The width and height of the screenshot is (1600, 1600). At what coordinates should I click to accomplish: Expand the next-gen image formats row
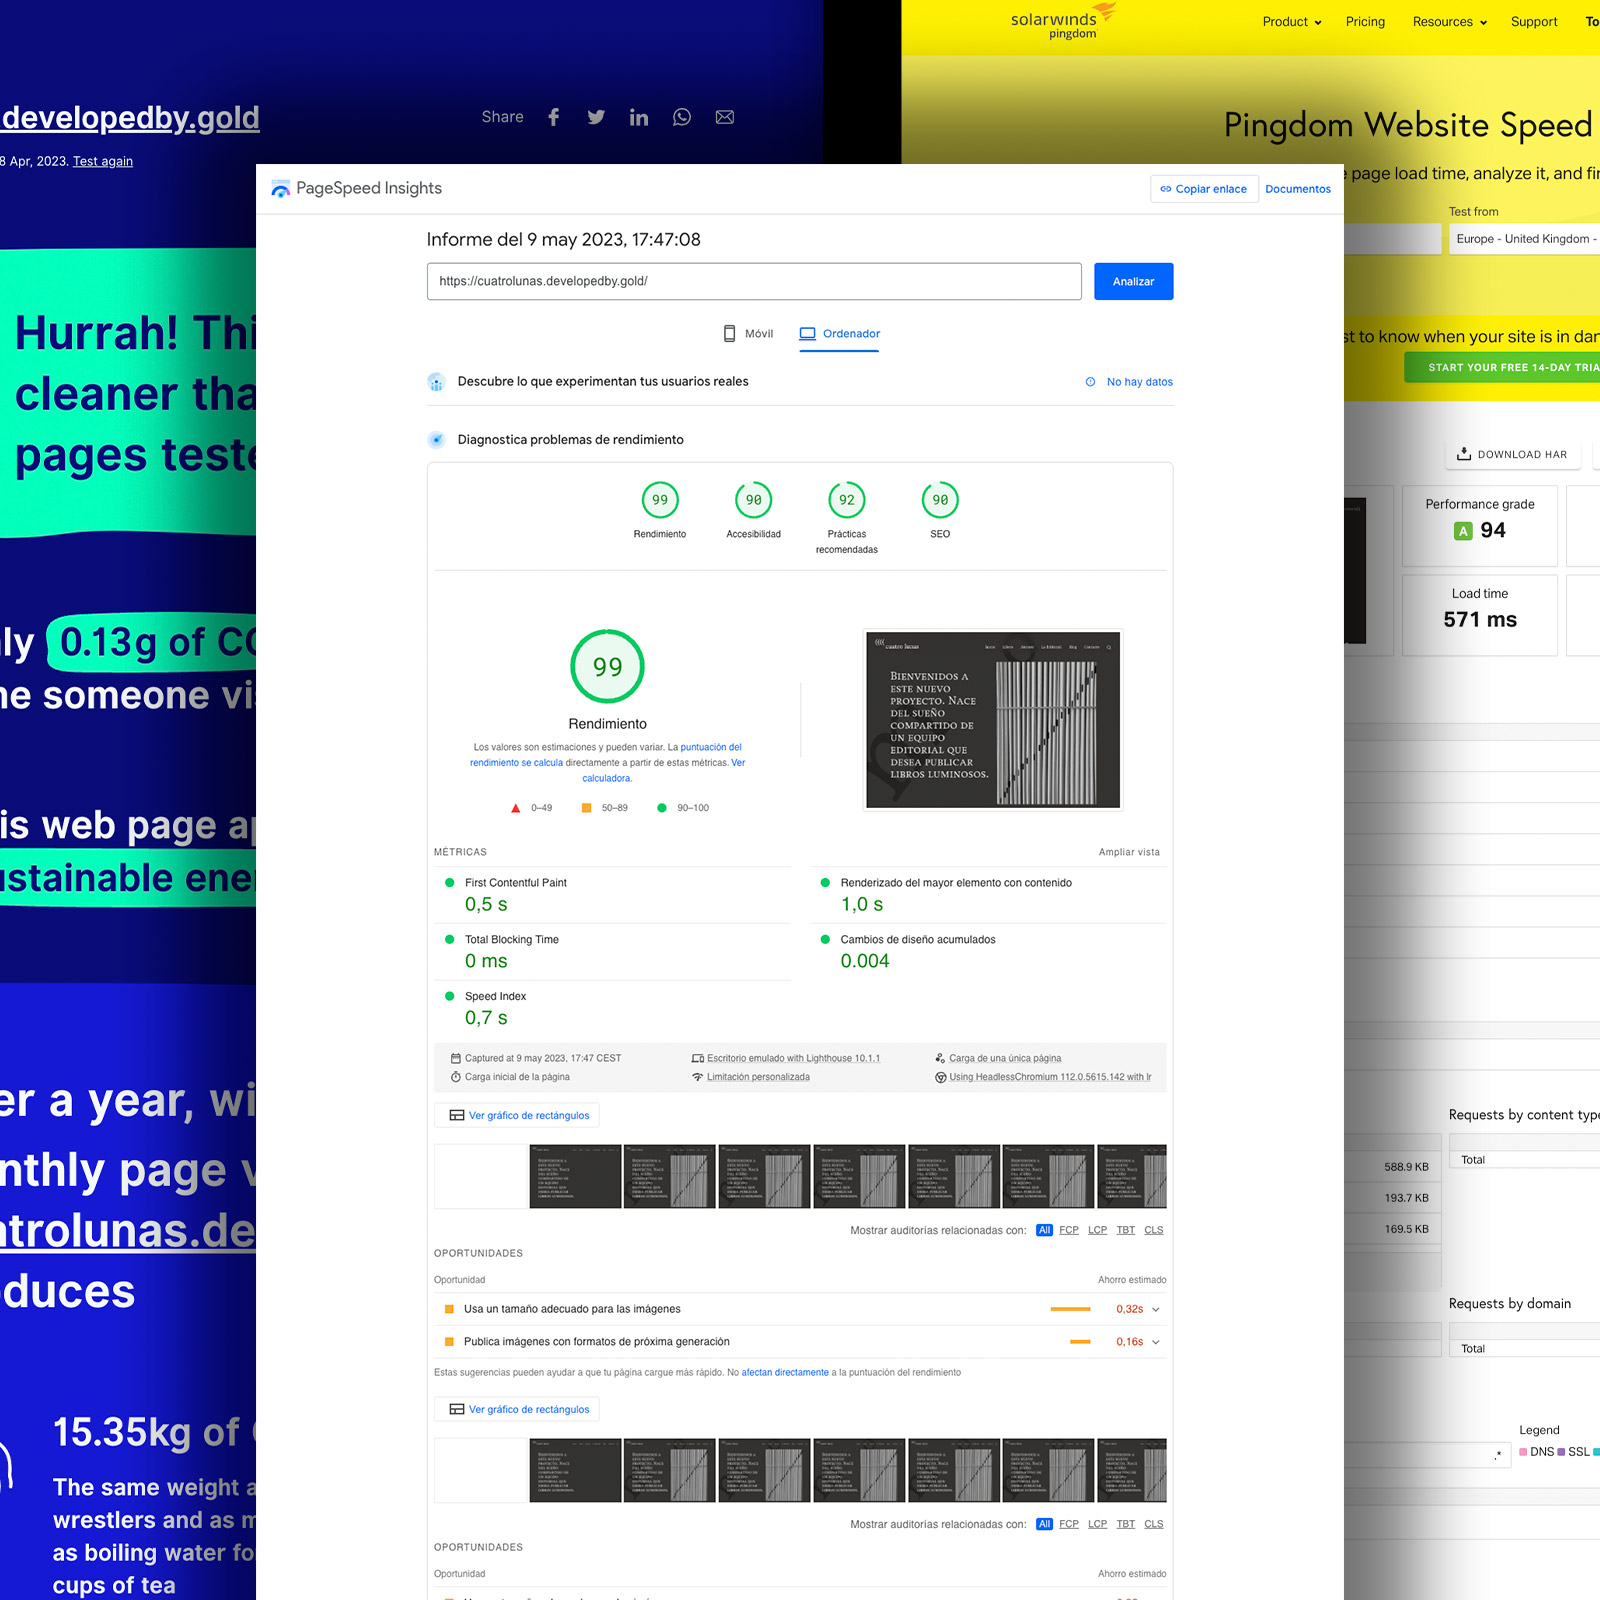(x=800, y=1342)
